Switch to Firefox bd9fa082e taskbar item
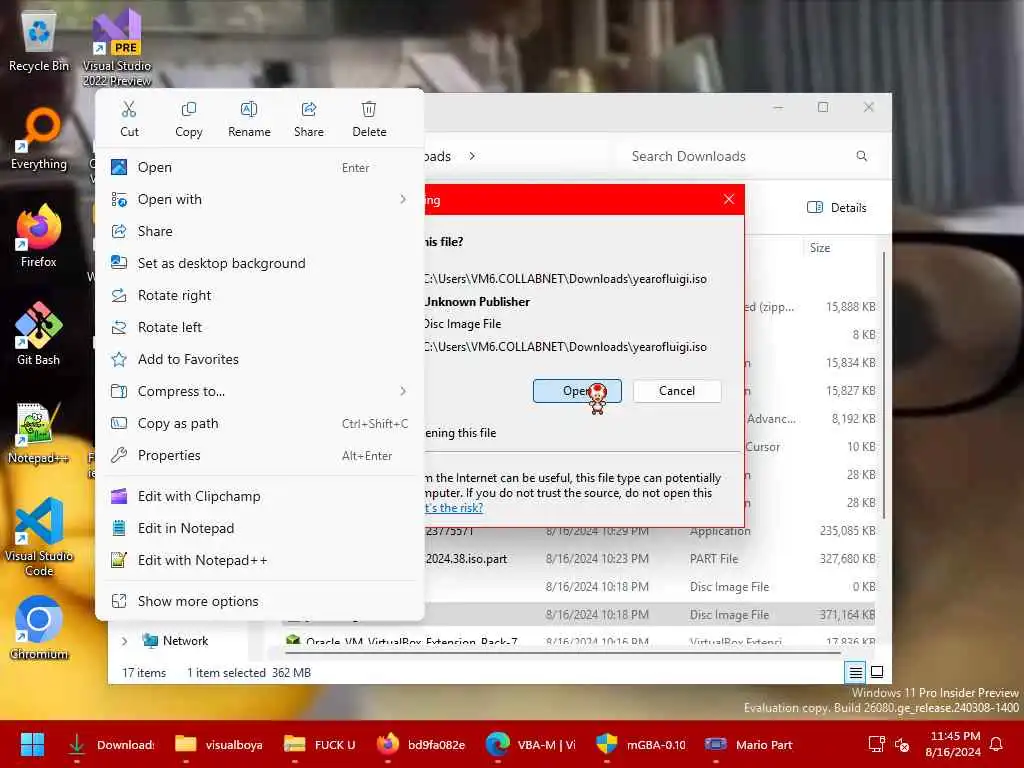Screen dimensions: 1024x768 tap(421, 744)
